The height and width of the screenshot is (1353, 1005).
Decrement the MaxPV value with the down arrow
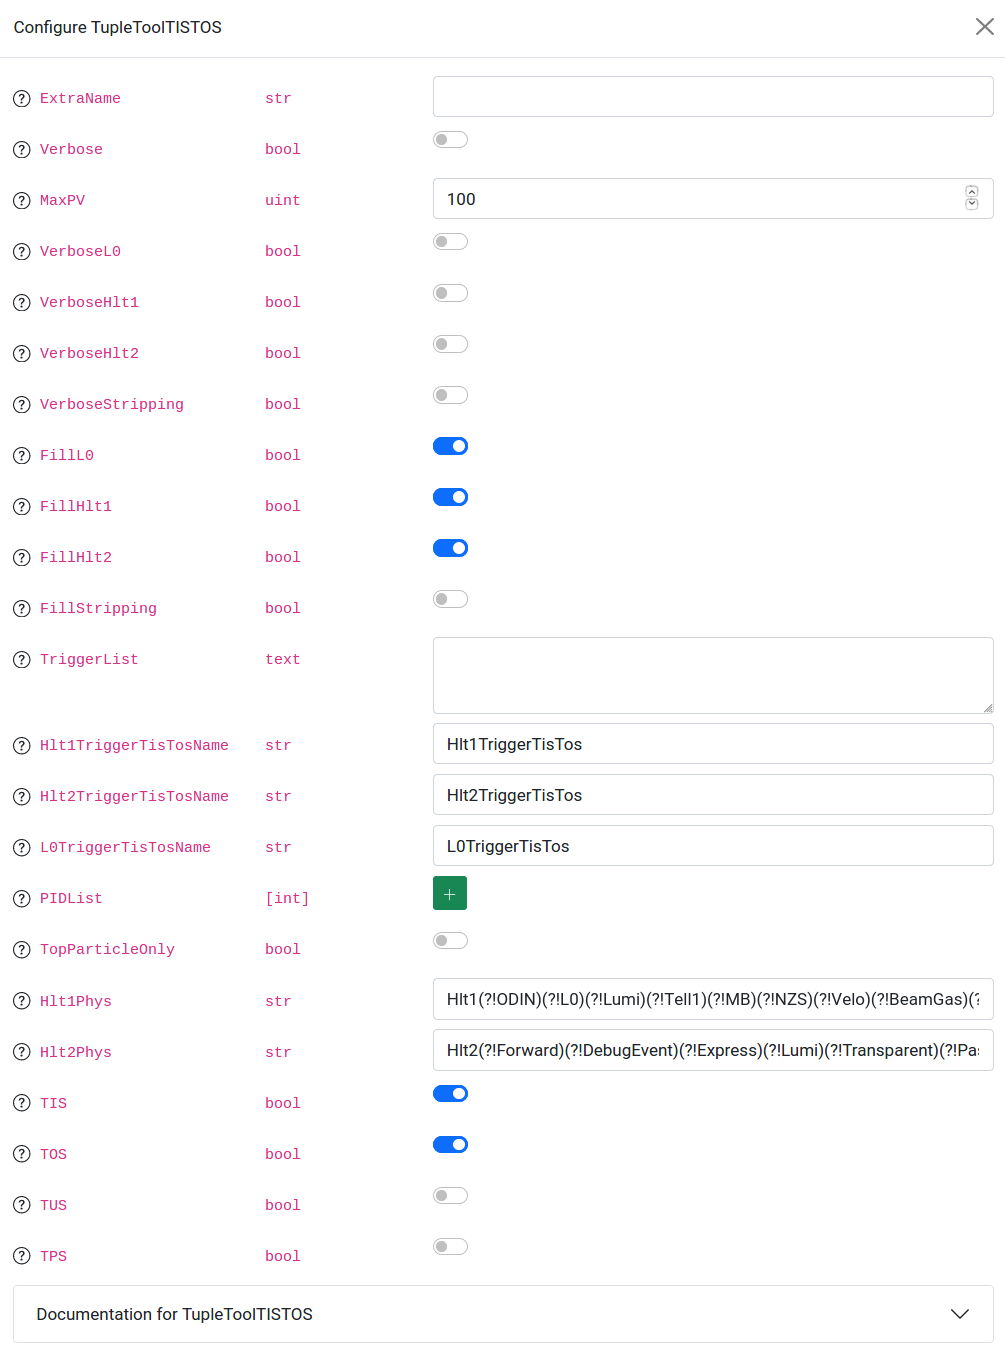pos(972,205)
